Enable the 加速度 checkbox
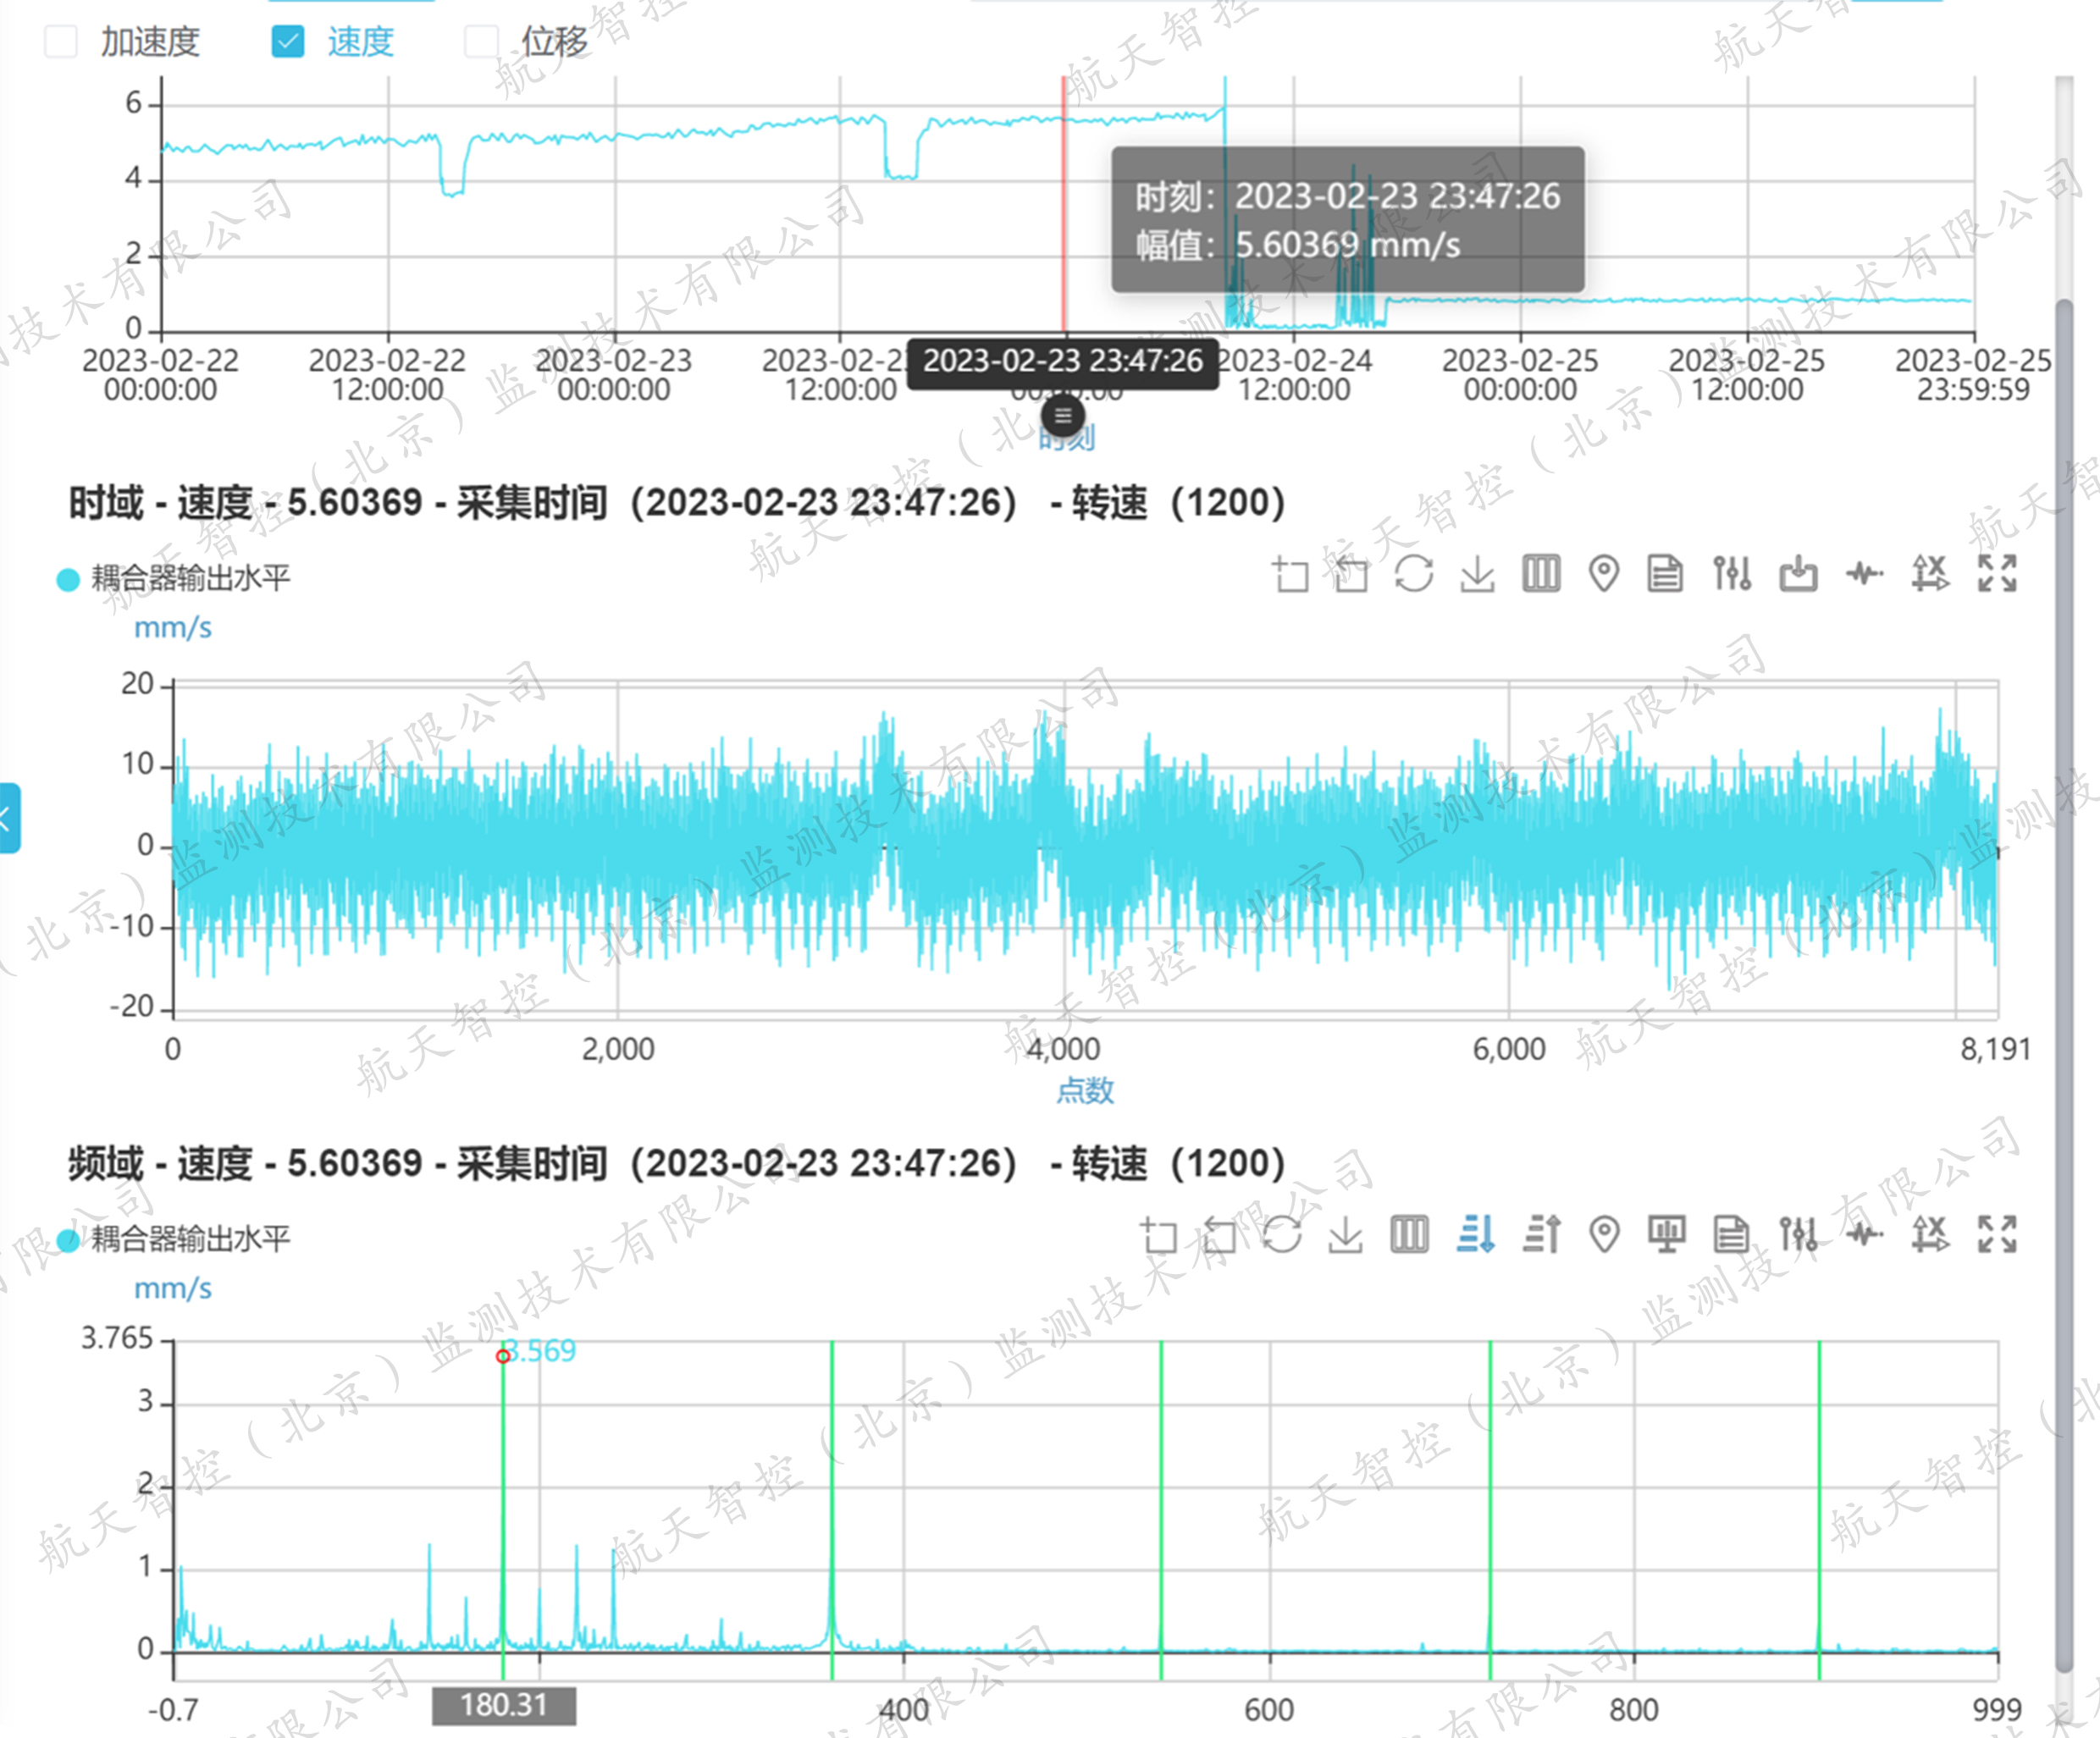Screen dimensions: 2100x1738 (x=61, y=42)
